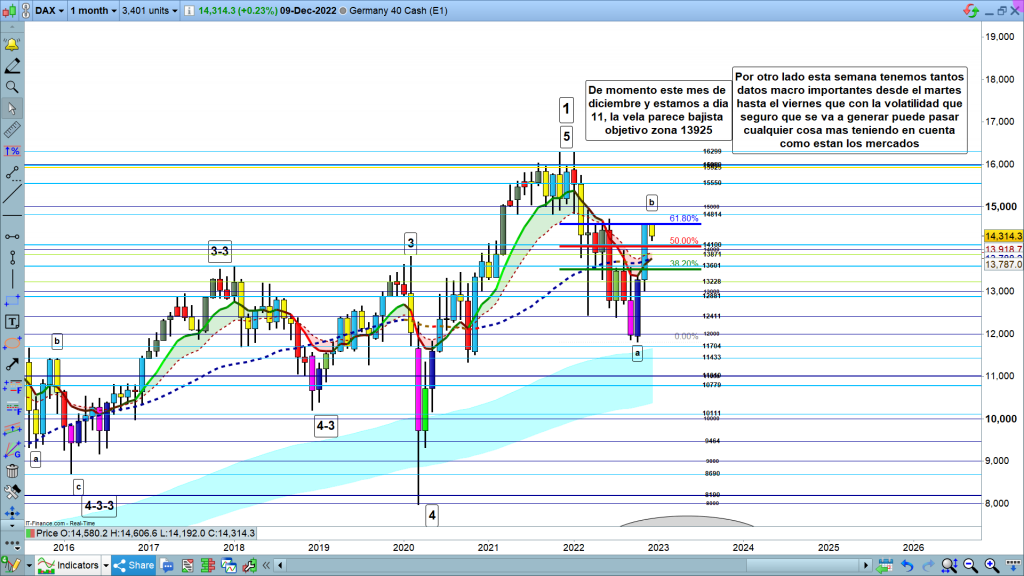Click the undo arrow in bottom toolbar
This screenshot has width=1024, height=576.
(906, 566)
